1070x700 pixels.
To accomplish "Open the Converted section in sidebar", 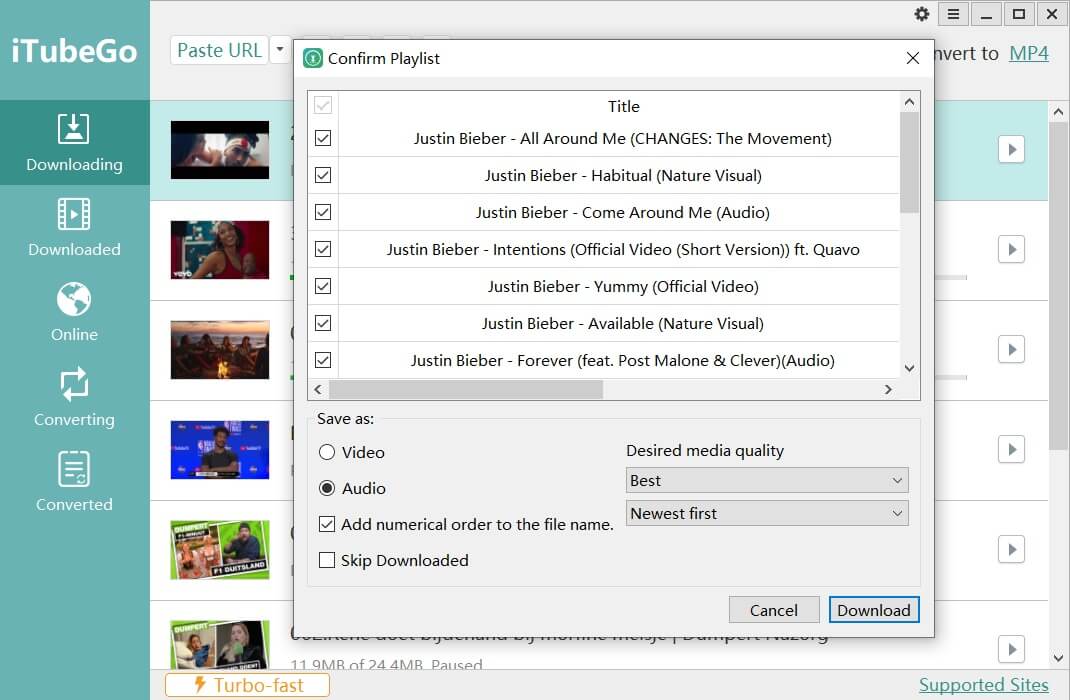I will click(74, 482).
